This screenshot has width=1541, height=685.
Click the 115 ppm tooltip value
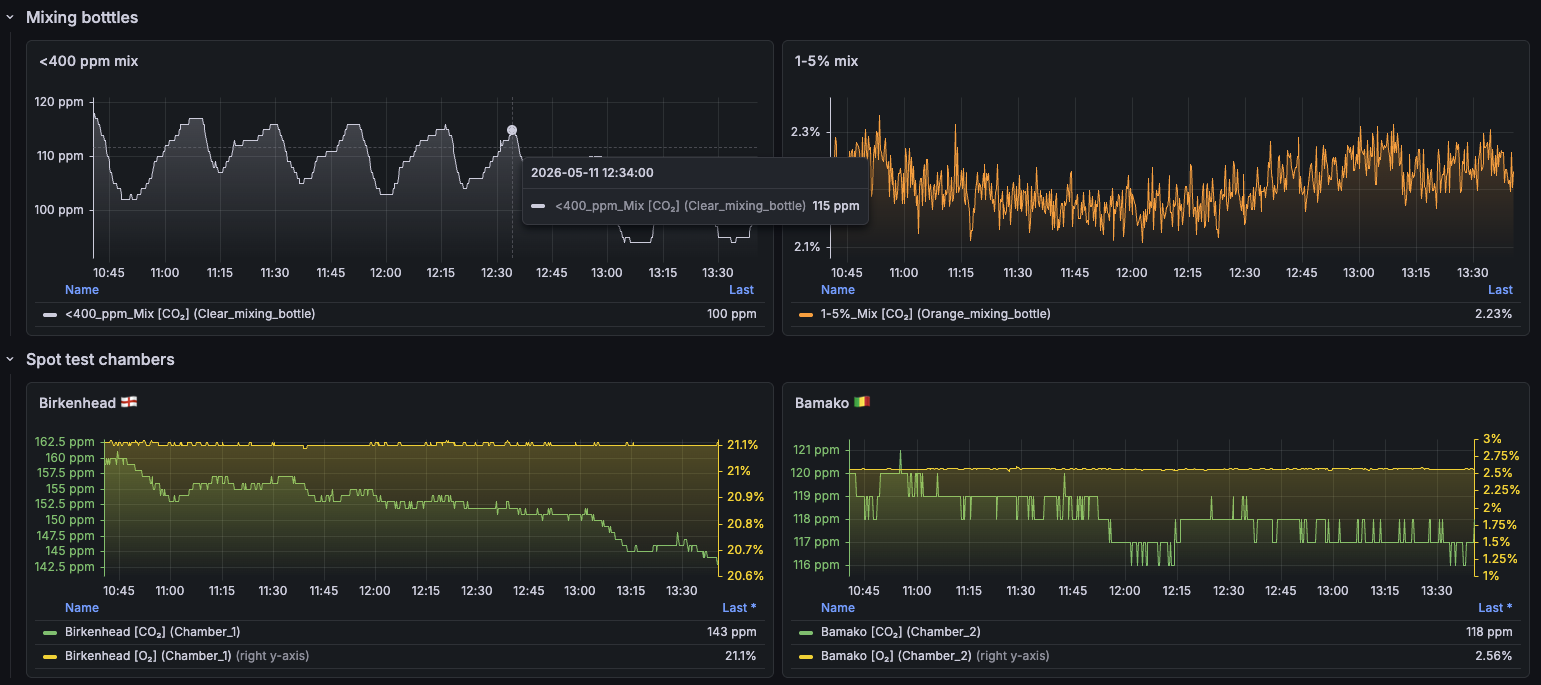point(836,206)
